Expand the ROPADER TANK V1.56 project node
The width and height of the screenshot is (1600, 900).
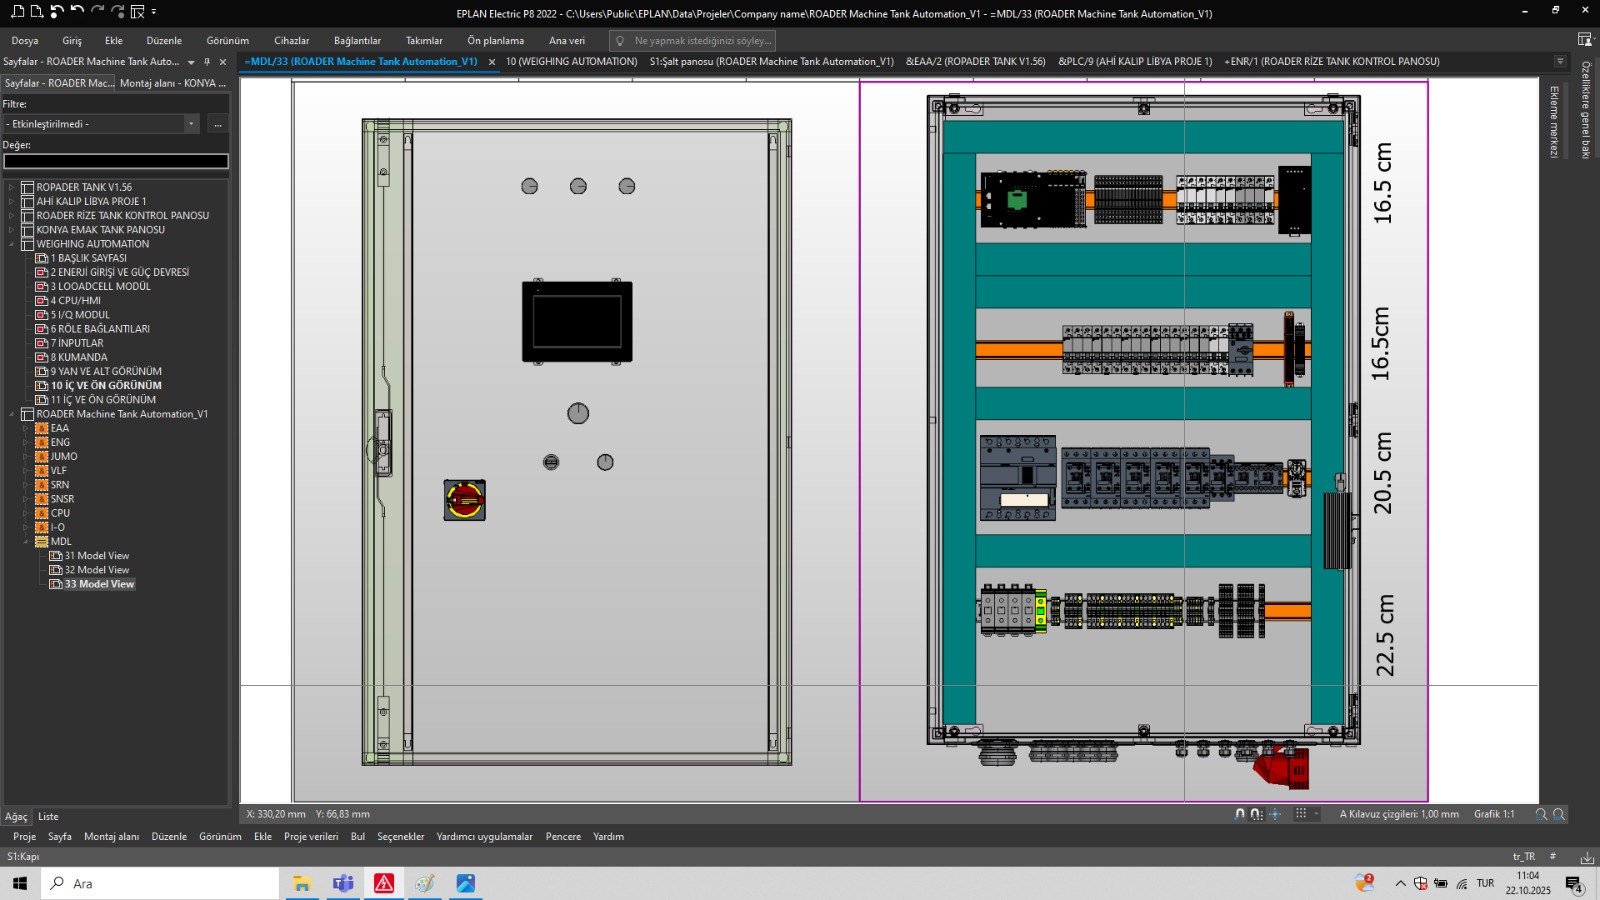coord(11,188)
